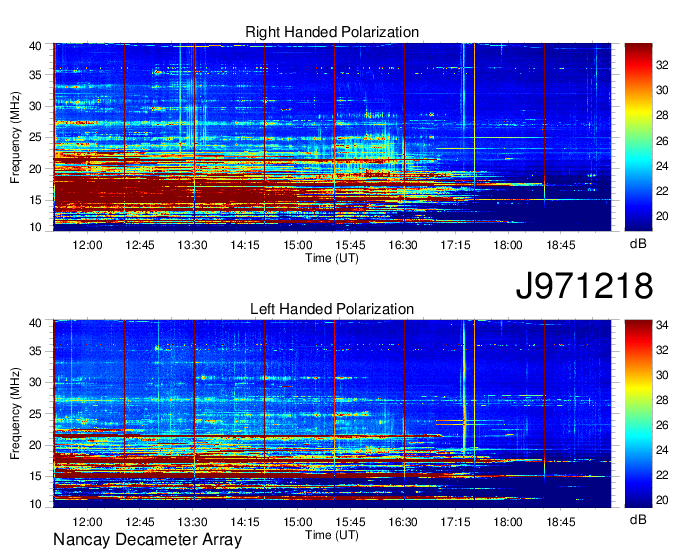
Task: Click 40 MHz tick on Right Handed frequency axis
Action: click(35, 46)
